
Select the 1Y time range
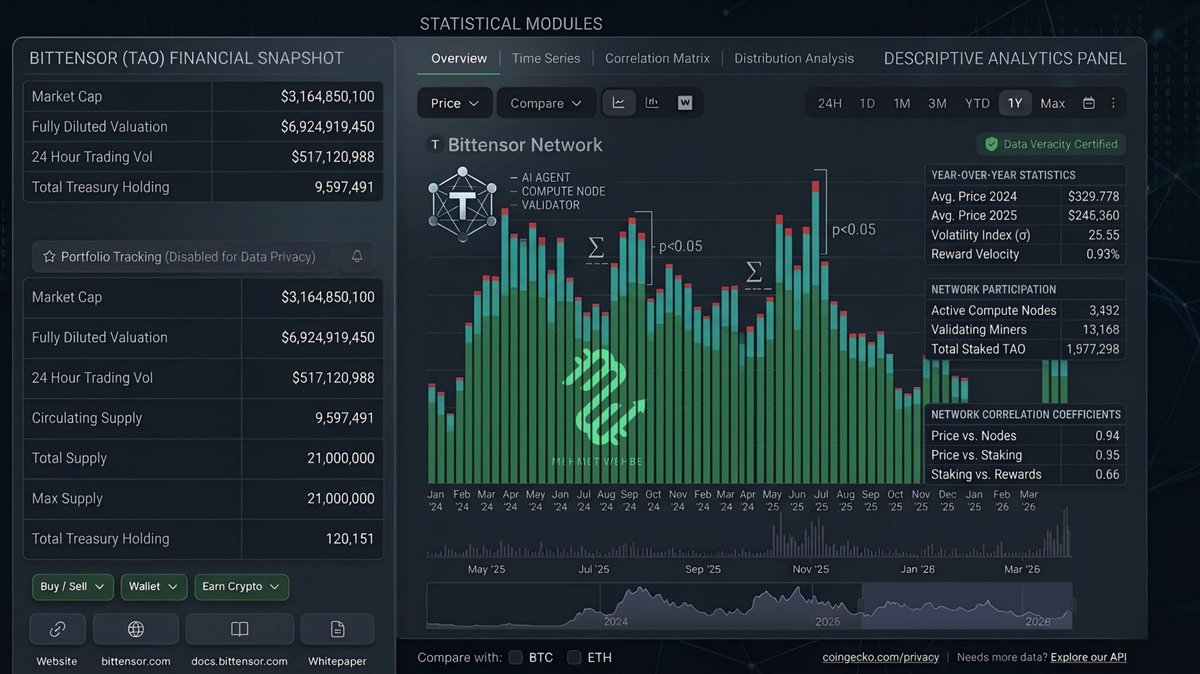pyautogui.click(x=1015, y=103)
